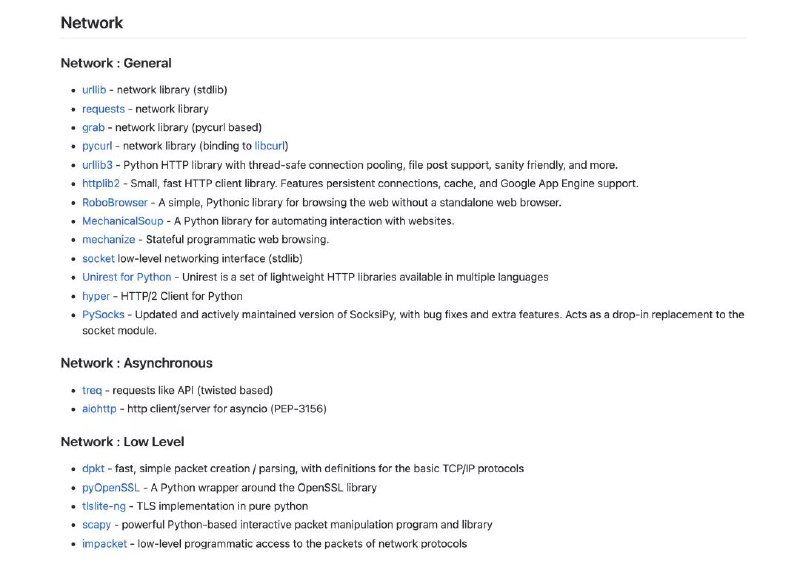Open the urllib library link
This screenshot has width=800, height=564.
96,90
